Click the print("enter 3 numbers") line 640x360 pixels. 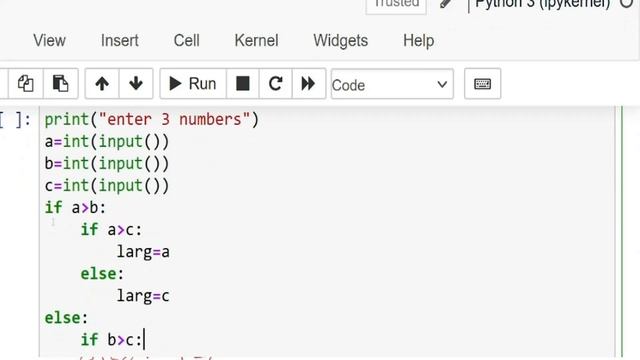[x=151, y=120]
